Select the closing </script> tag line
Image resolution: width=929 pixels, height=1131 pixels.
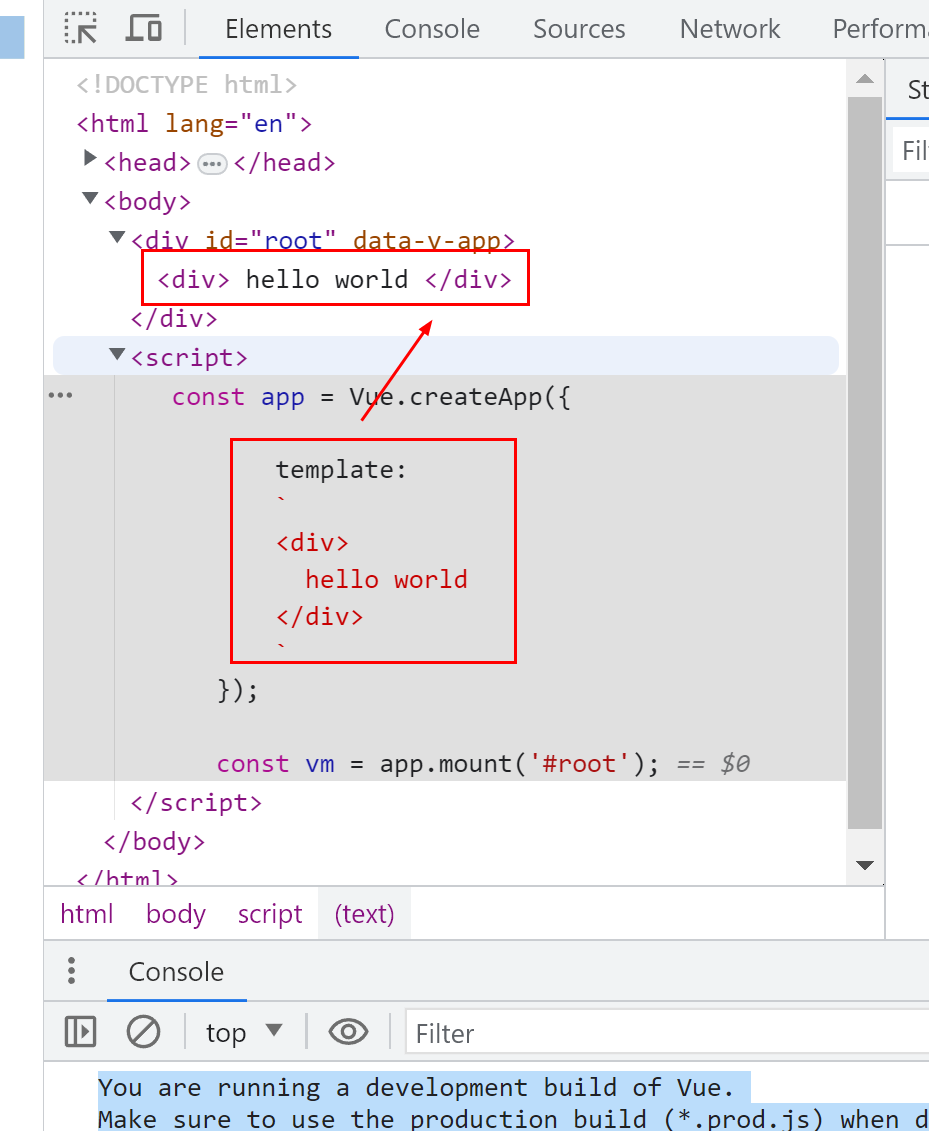click(x=196, y=803)
